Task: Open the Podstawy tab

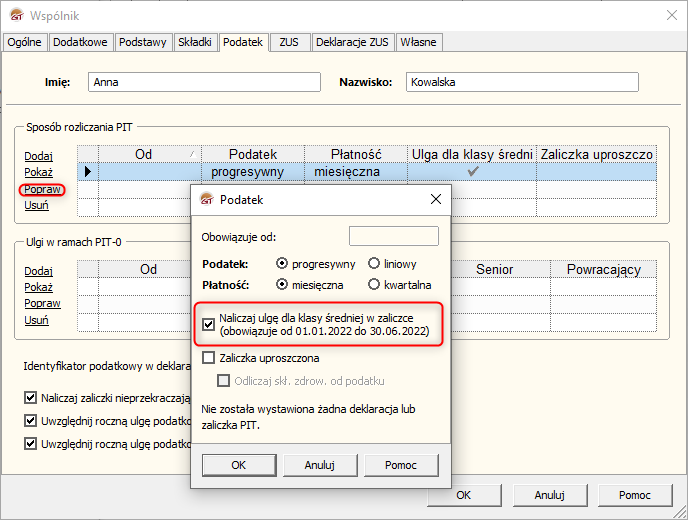Action: click(143, 42)
